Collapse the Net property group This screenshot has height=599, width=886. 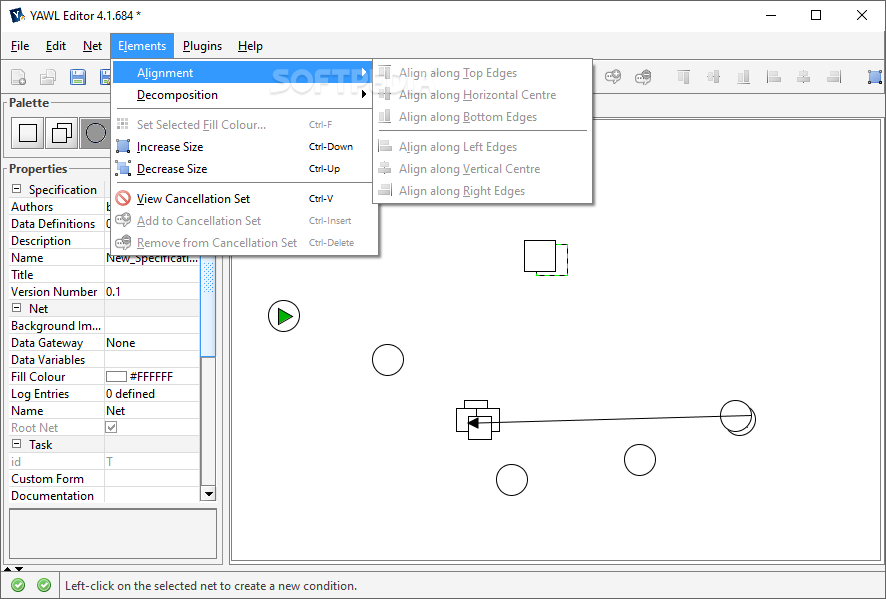[x=16, y=308]
